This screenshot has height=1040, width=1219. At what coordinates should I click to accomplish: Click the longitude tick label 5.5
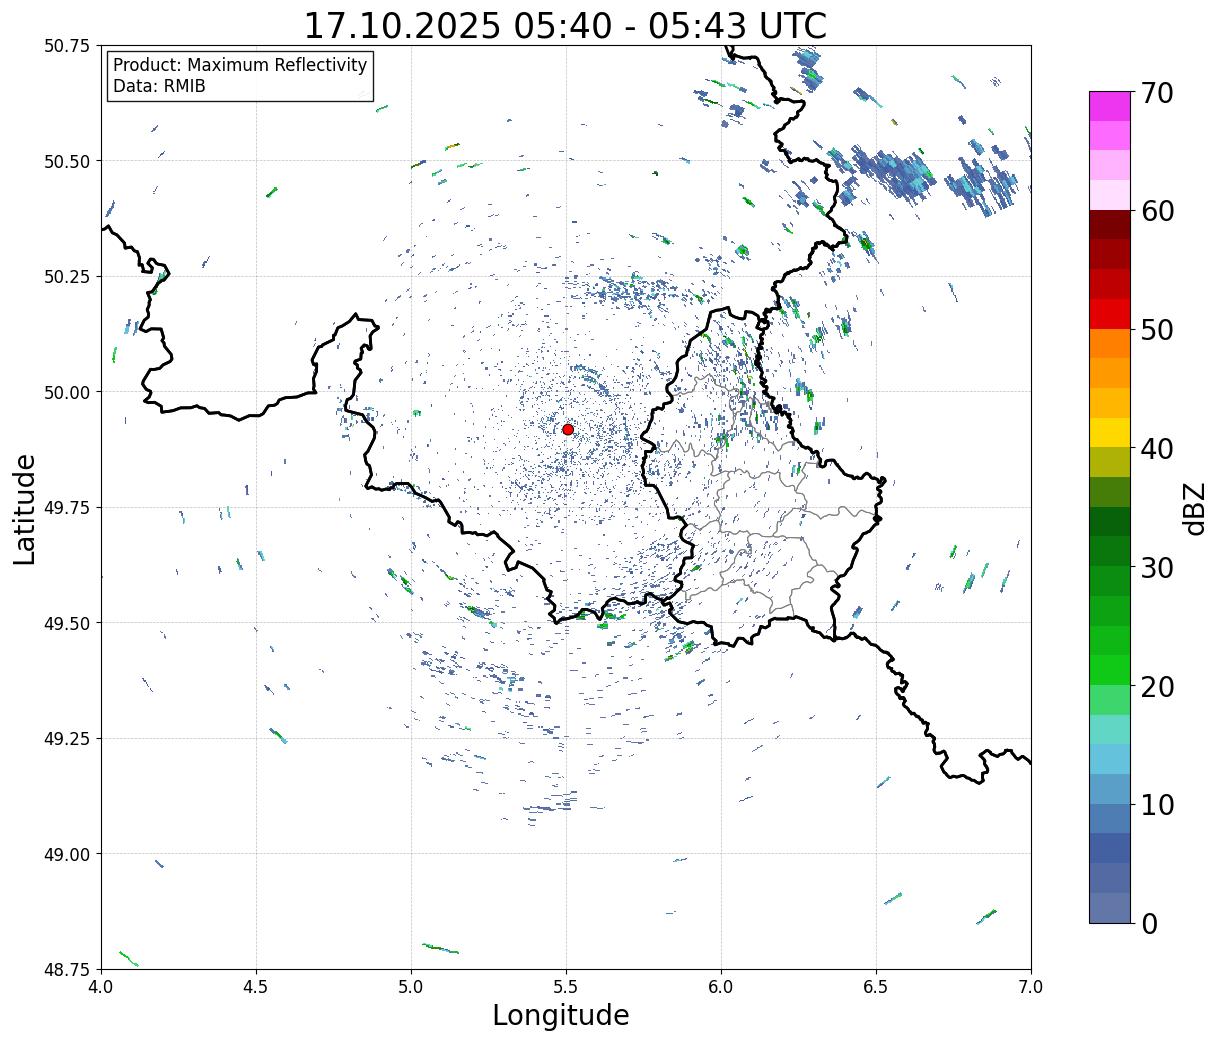point(566,987)
